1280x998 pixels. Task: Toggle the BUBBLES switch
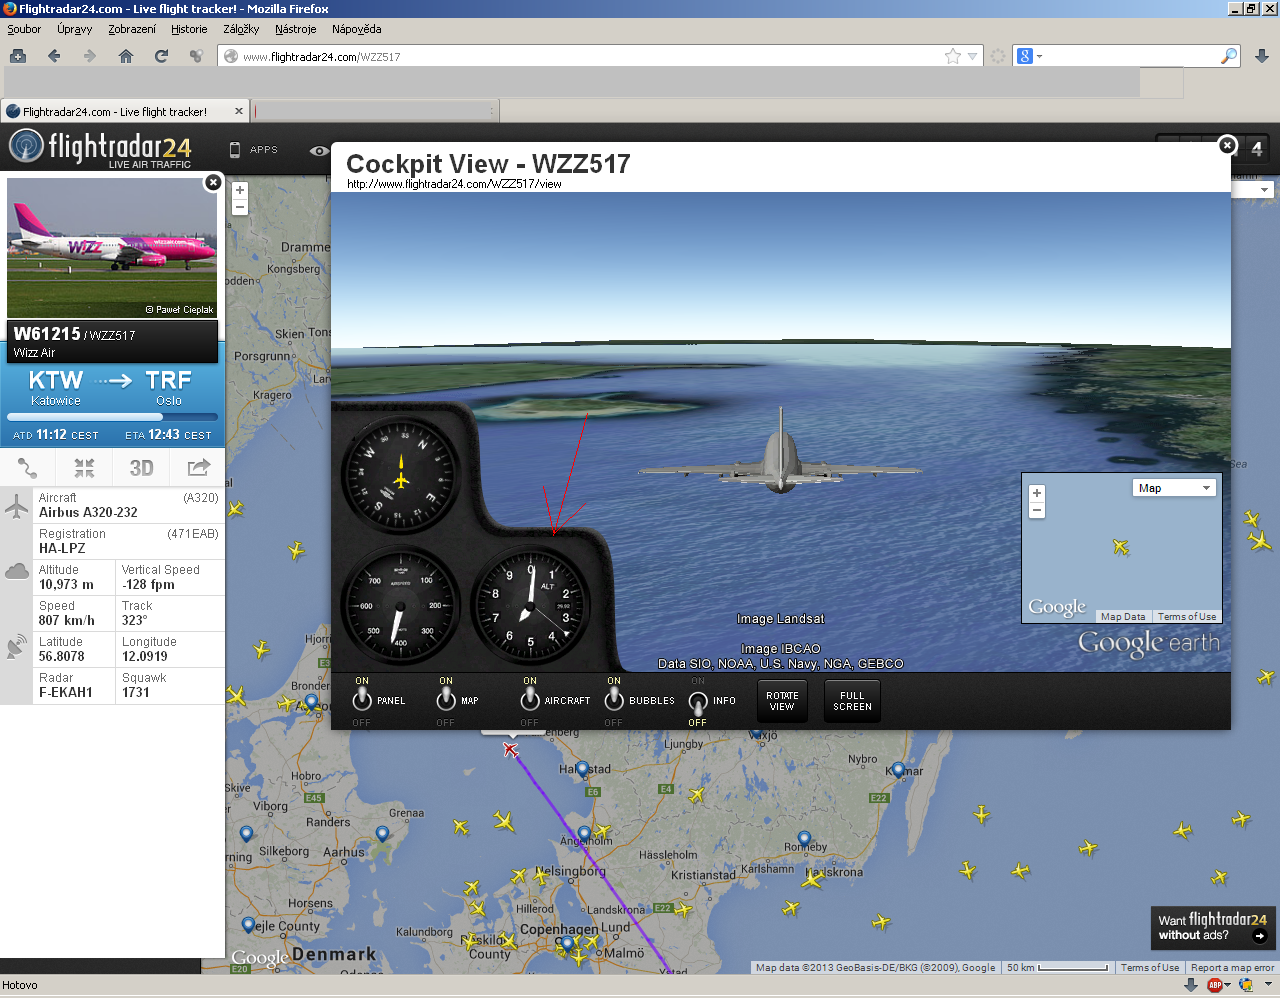point(614,700)
